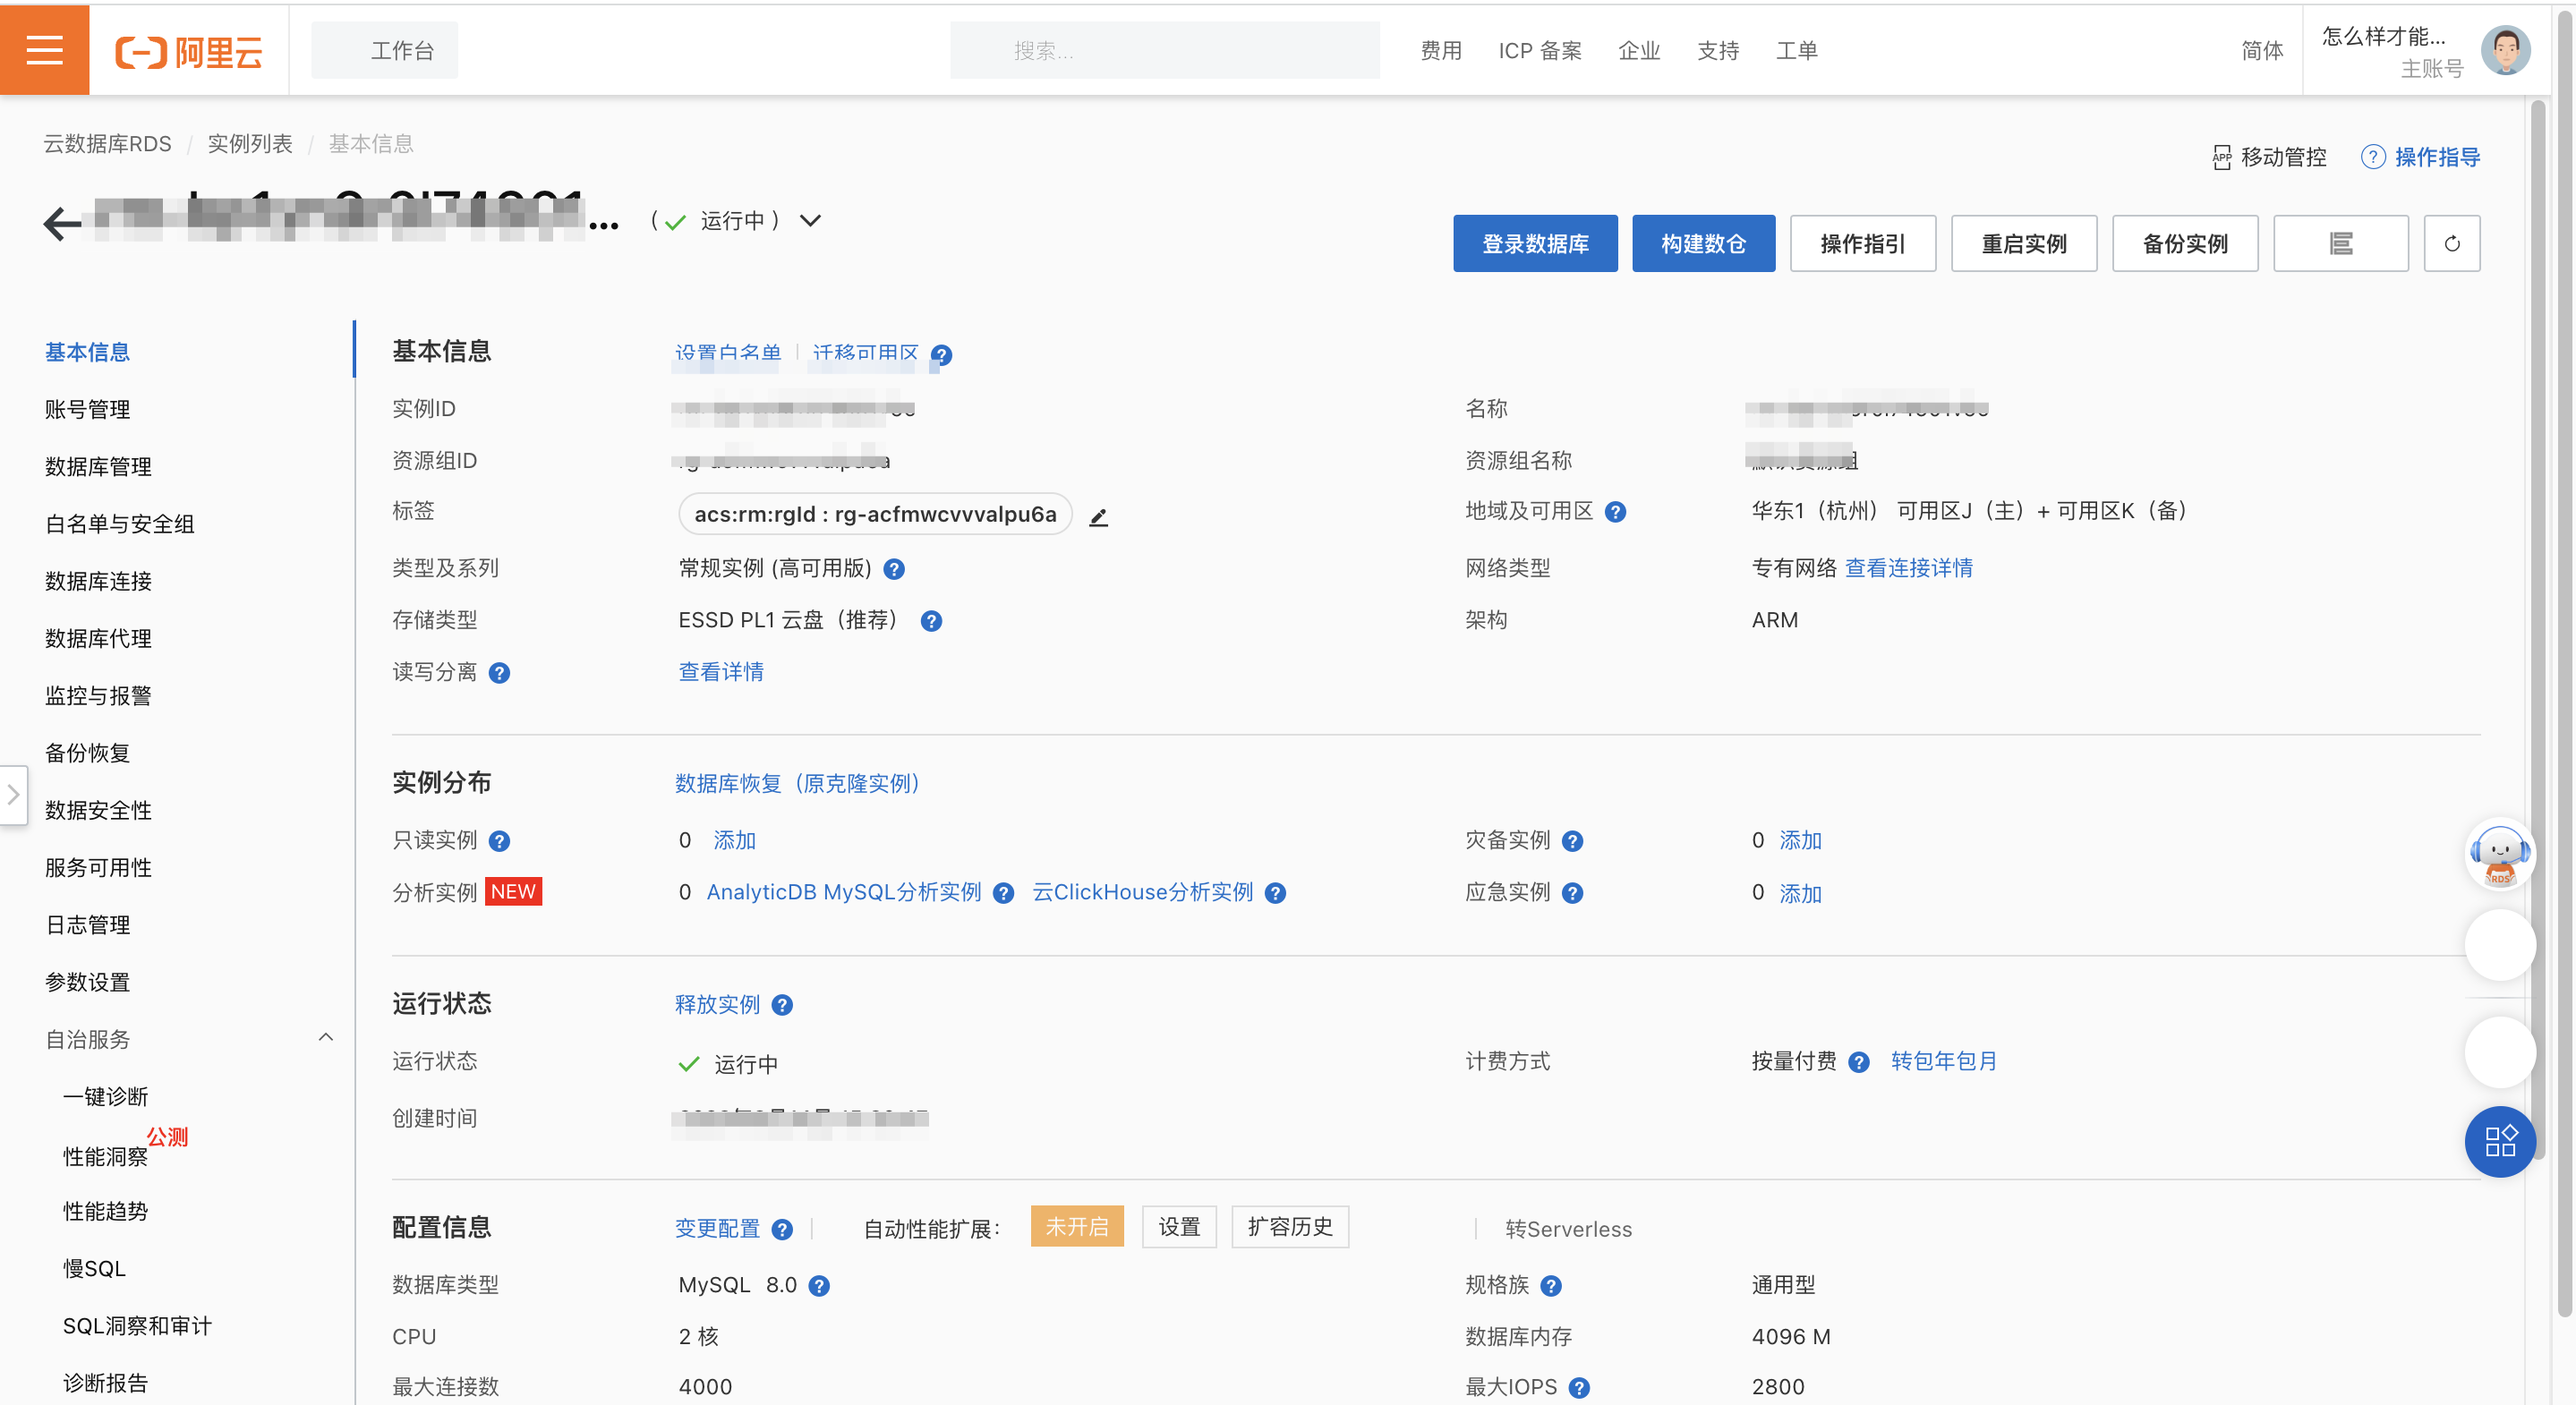
Task: Toggle the 未开启 auto performance scaling status
Action: [x=1076, y=1227]
